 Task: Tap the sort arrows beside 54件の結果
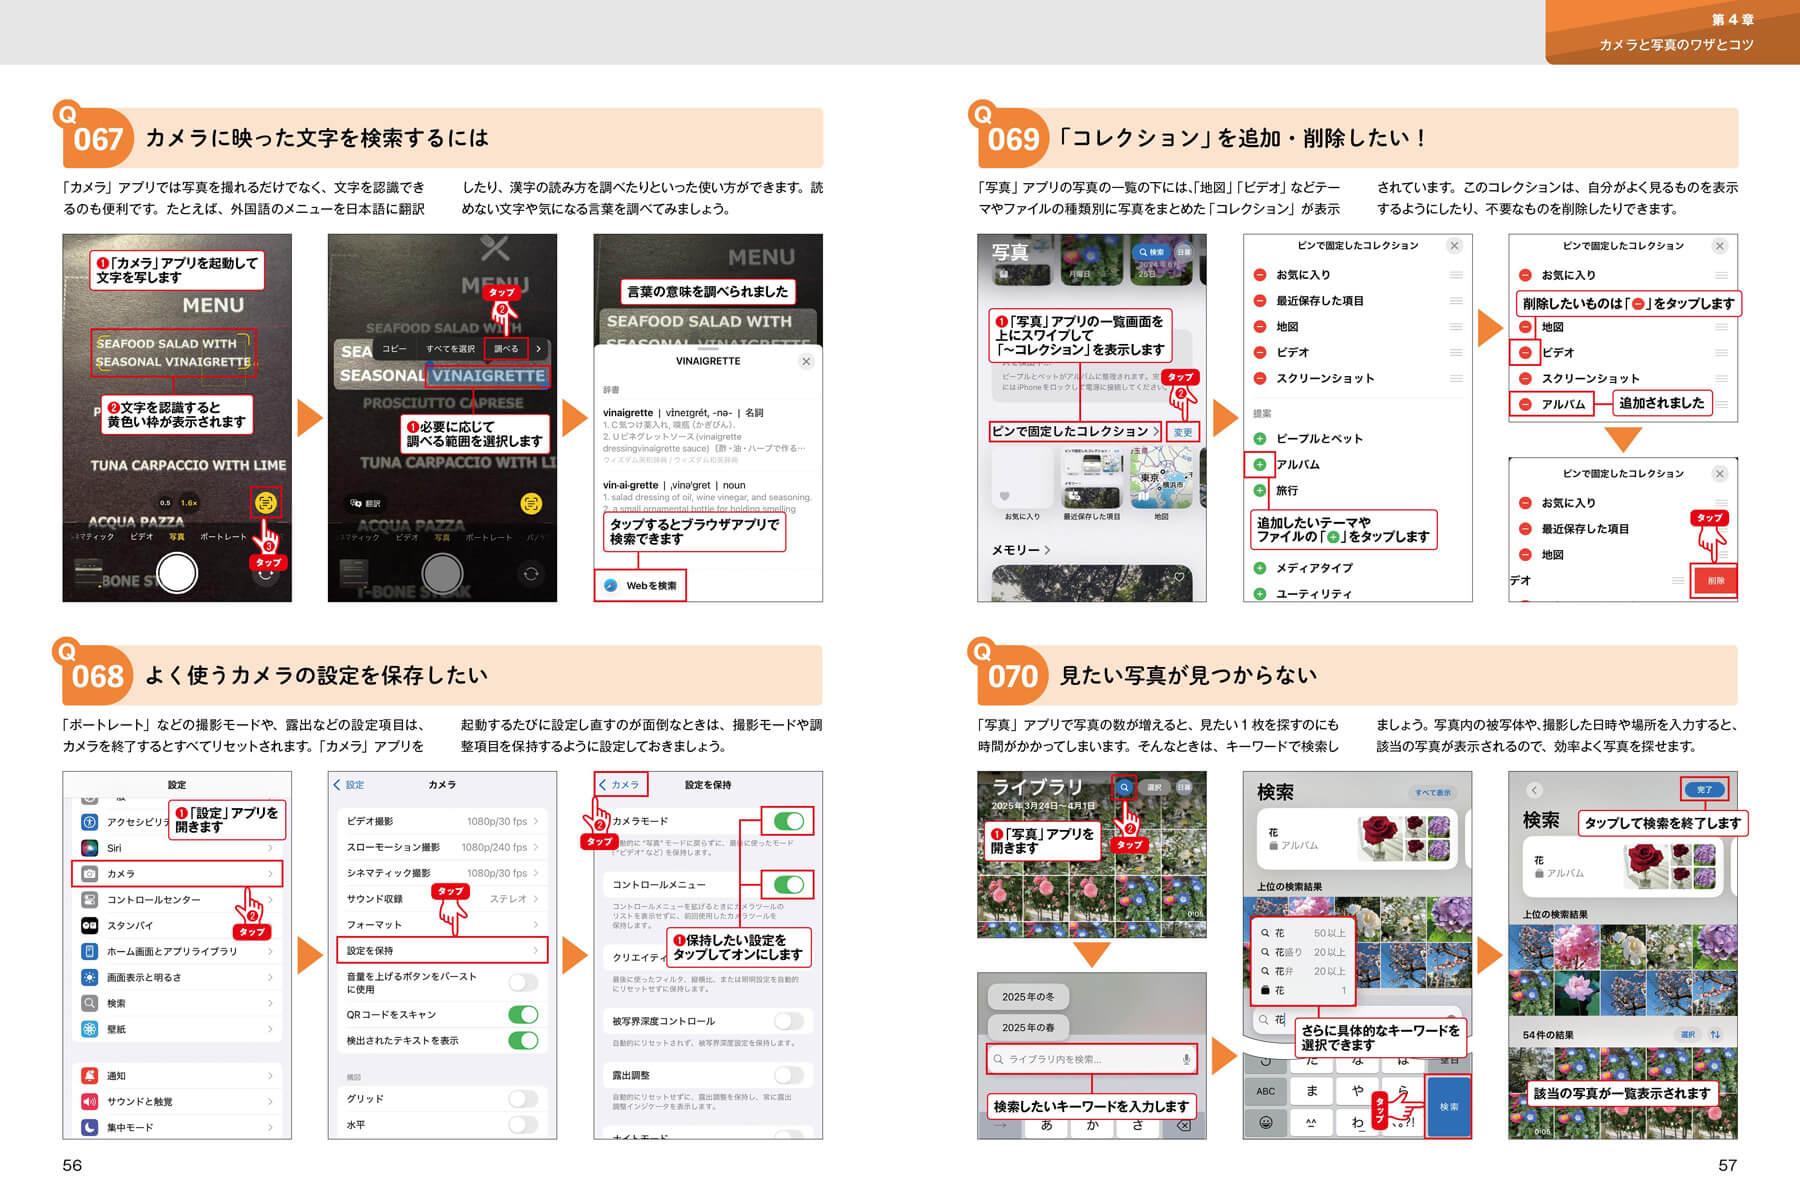[x=1715, y=1035]
